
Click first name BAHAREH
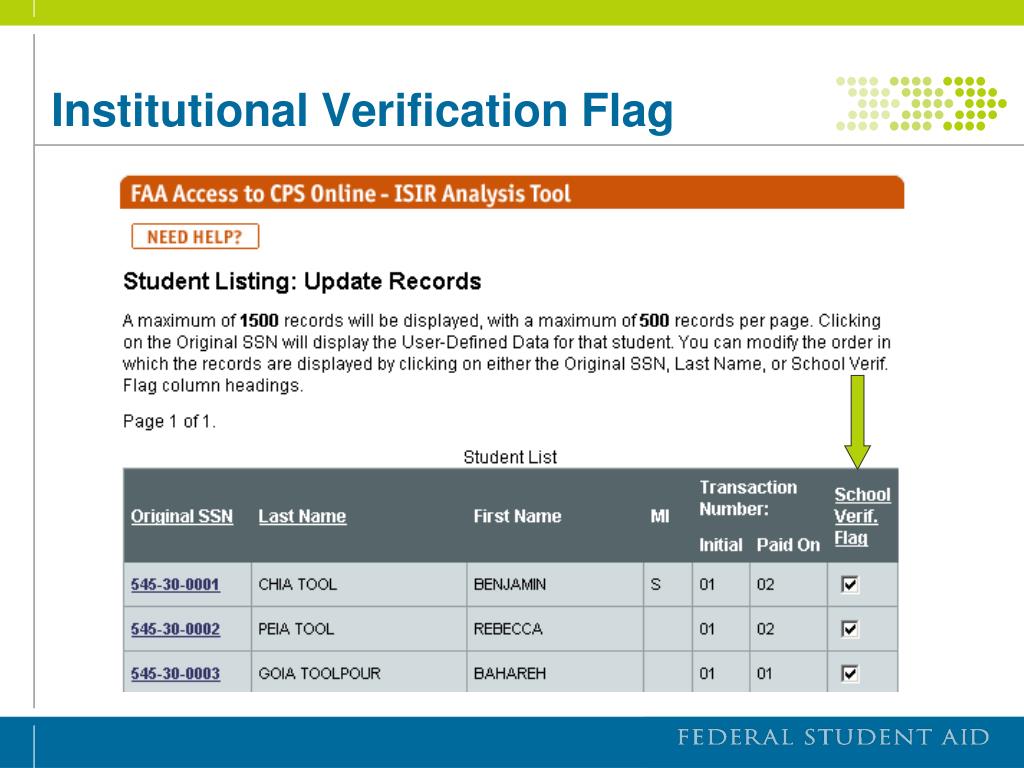(509, 673)
